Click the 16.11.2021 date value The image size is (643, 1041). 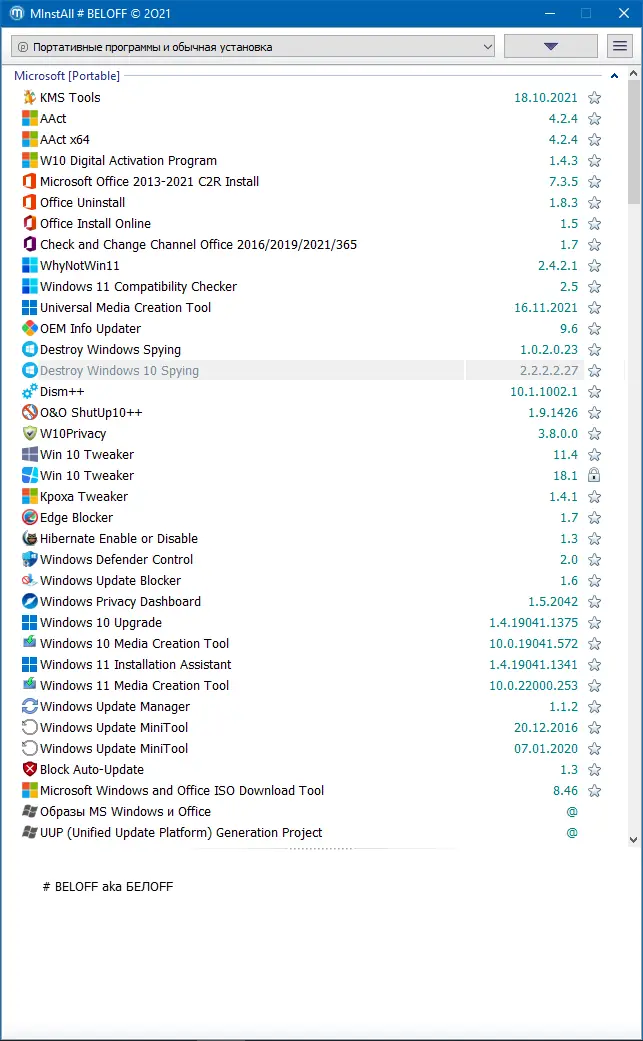click(x=545, y=307)
